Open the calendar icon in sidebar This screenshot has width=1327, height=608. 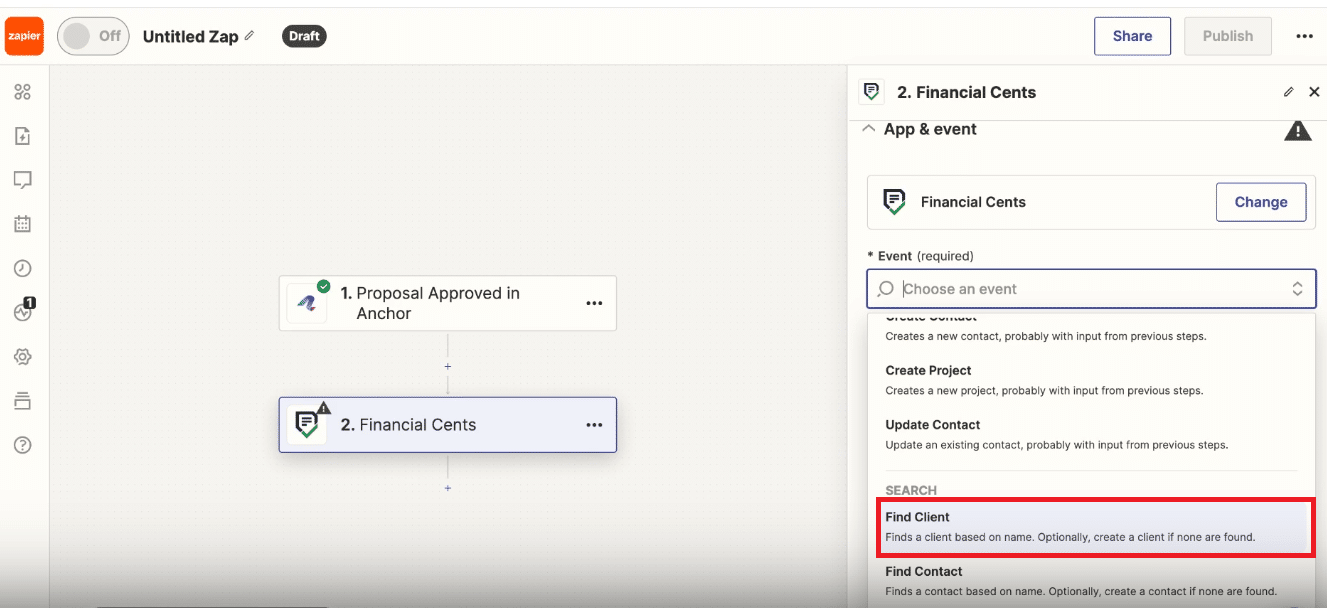point(23,224)
